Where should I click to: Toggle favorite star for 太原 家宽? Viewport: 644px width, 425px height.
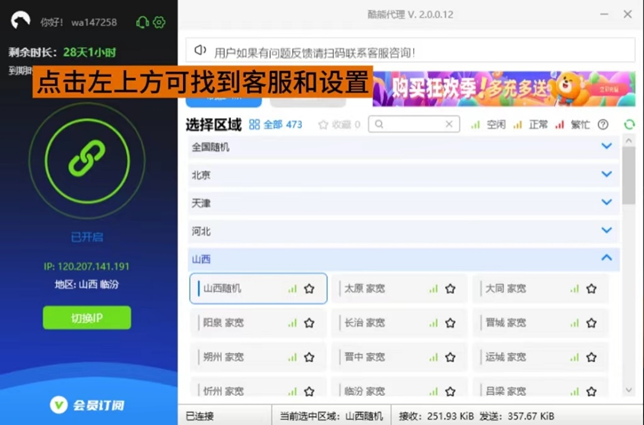[x=450, y=289]
